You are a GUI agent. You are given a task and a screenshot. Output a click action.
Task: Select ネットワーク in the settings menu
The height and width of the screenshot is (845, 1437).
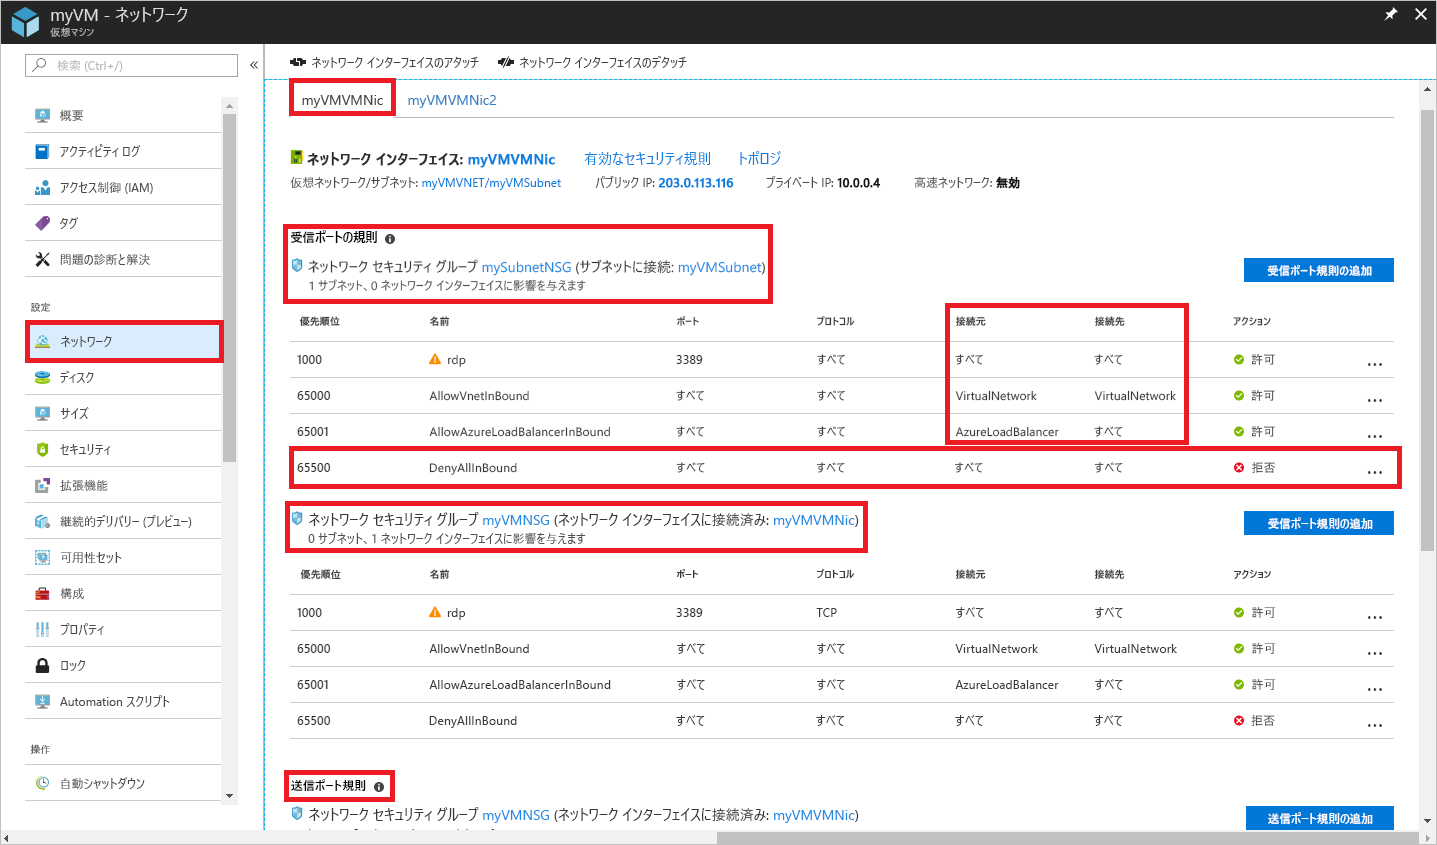[124, 341]
